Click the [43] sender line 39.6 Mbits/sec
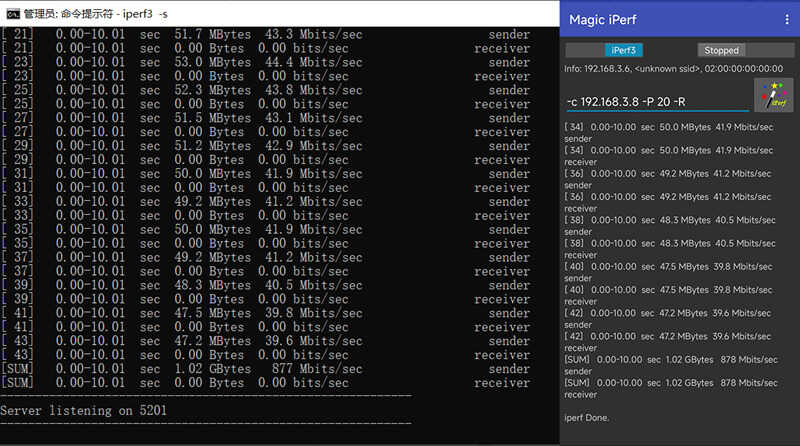 click(x=265, y=340)
